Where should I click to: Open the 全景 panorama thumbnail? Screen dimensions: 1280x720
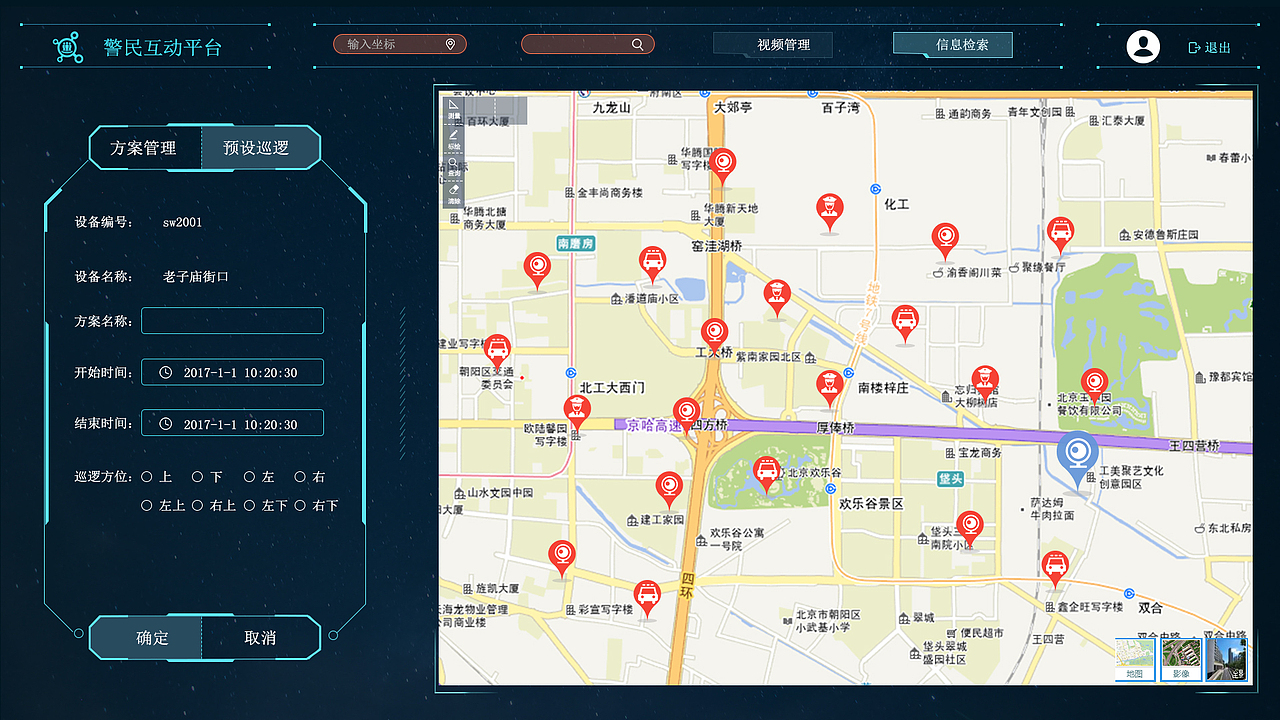coord(1227,660)
